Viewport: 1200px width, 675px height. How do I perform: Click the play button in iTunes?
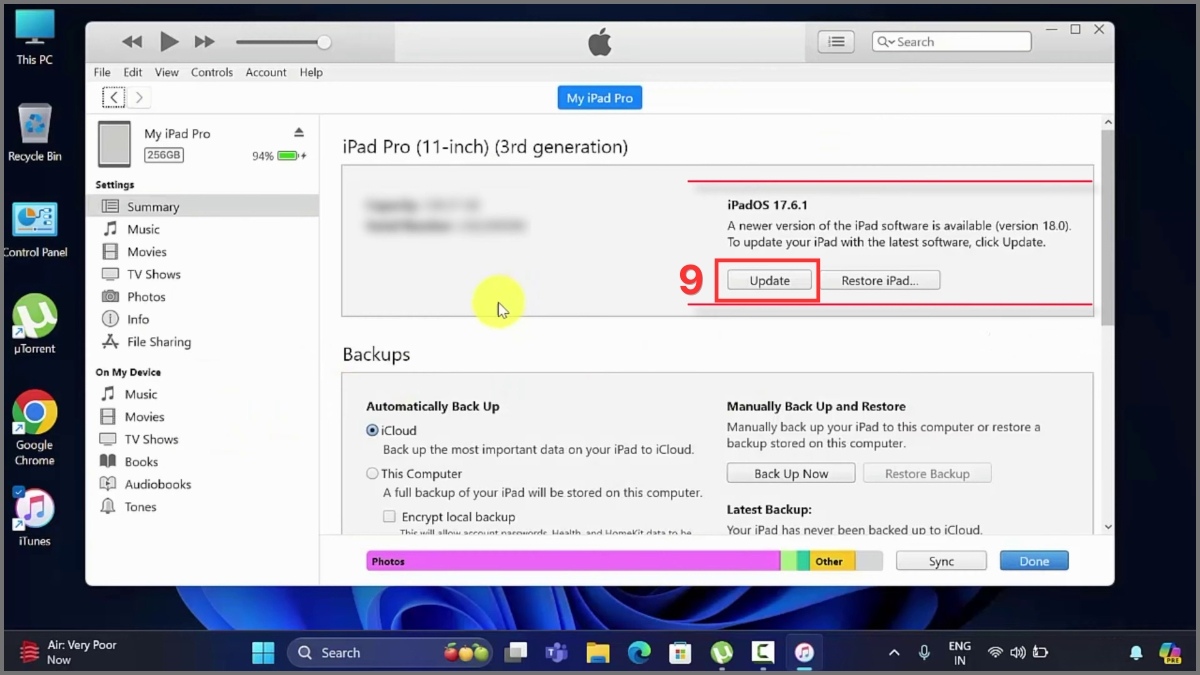tap(169, 41)
